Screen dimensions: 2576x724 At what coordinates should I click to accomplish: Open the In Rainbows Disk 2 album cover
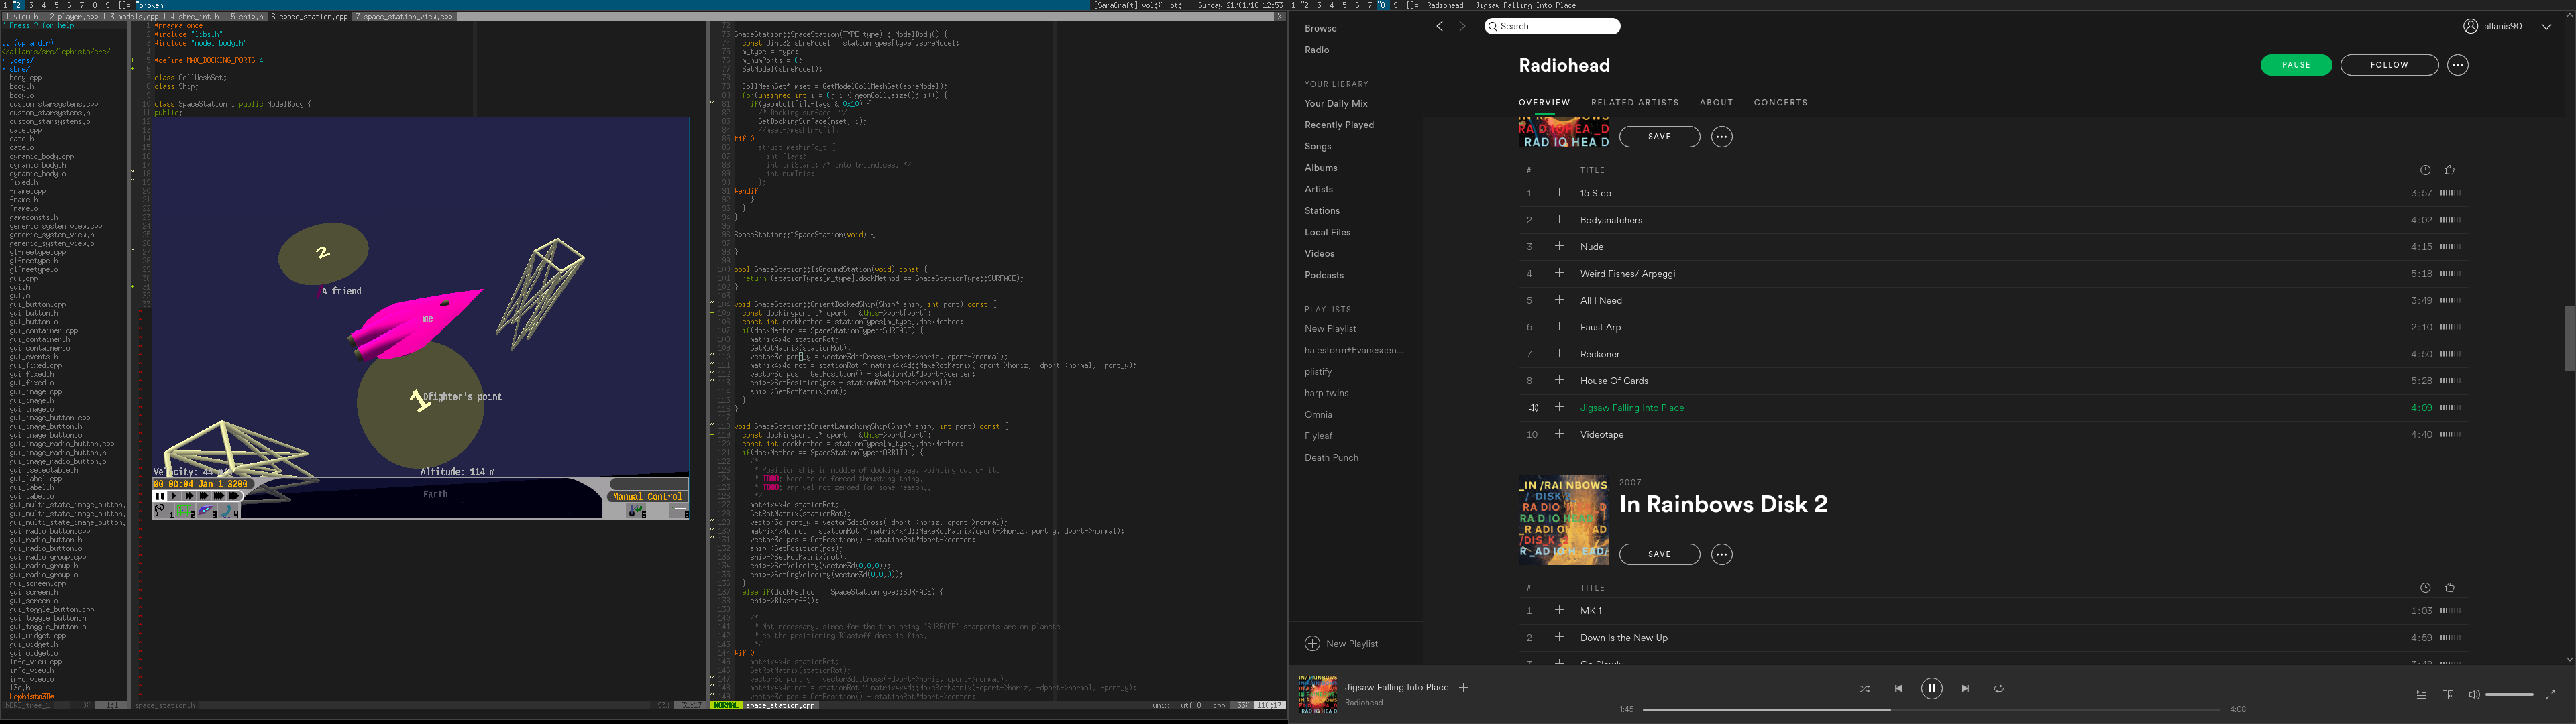point(1563,520)
